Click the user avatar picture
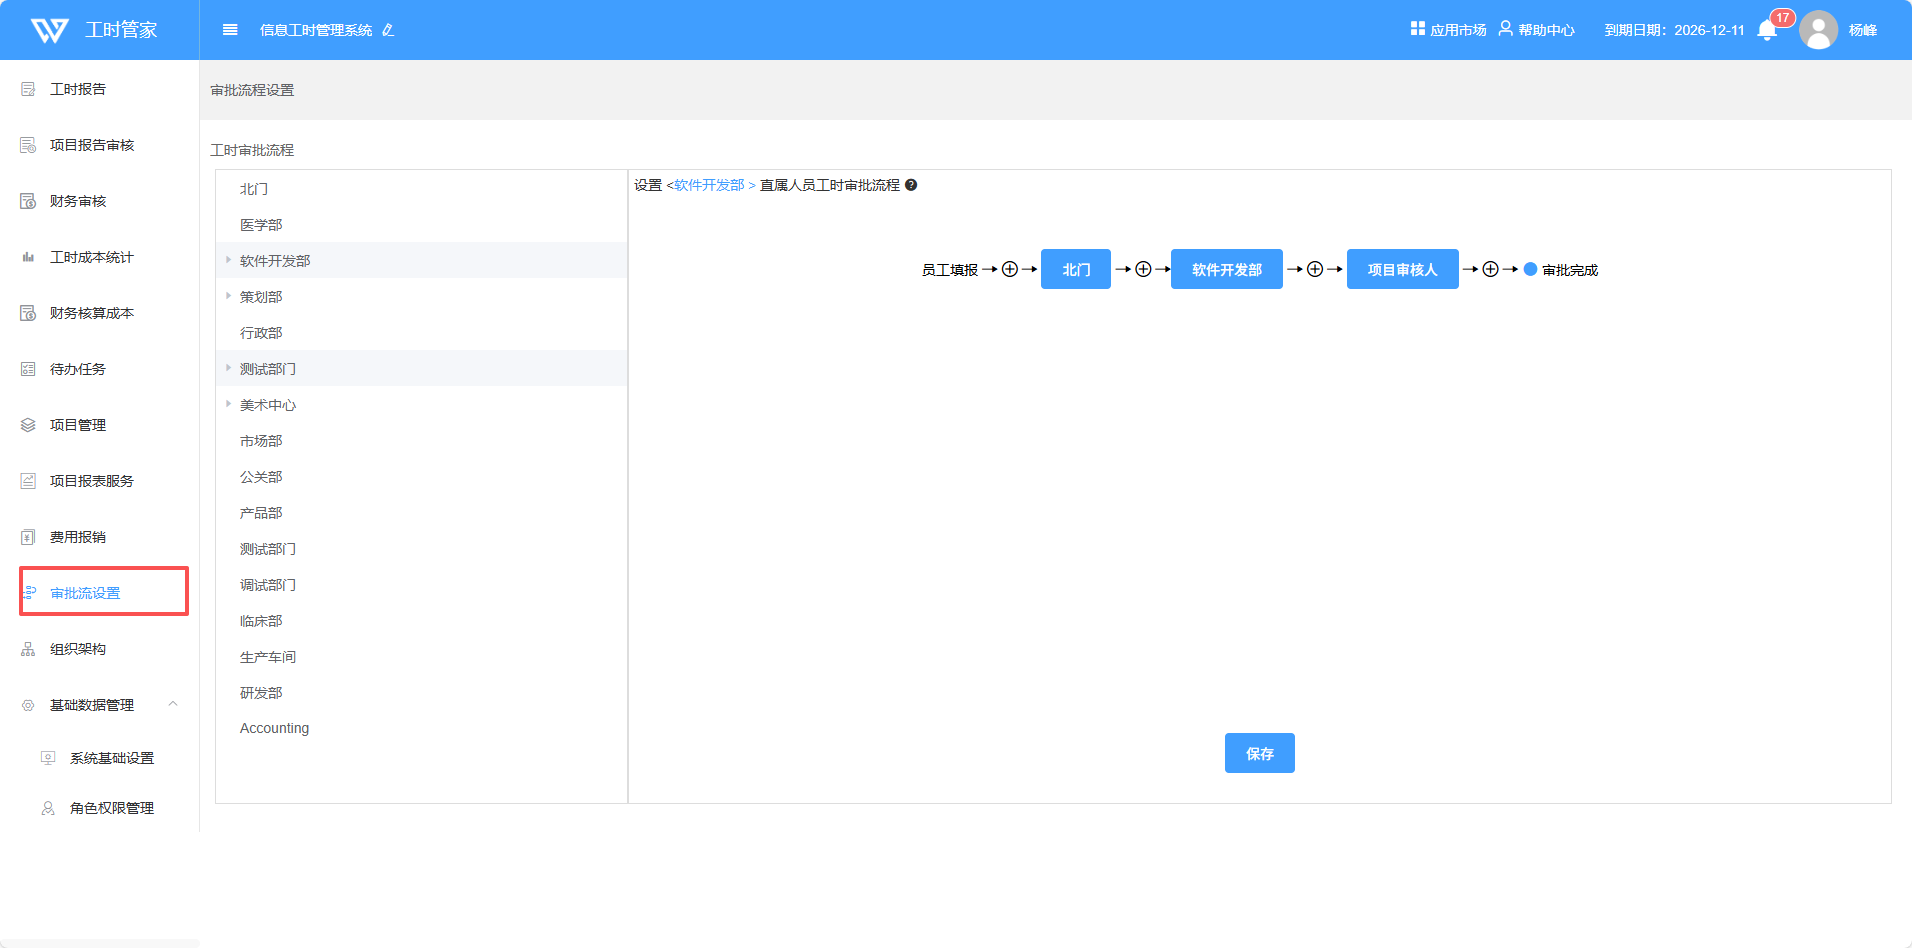Screen dimensions: 1912x948 pos(1818,30)
